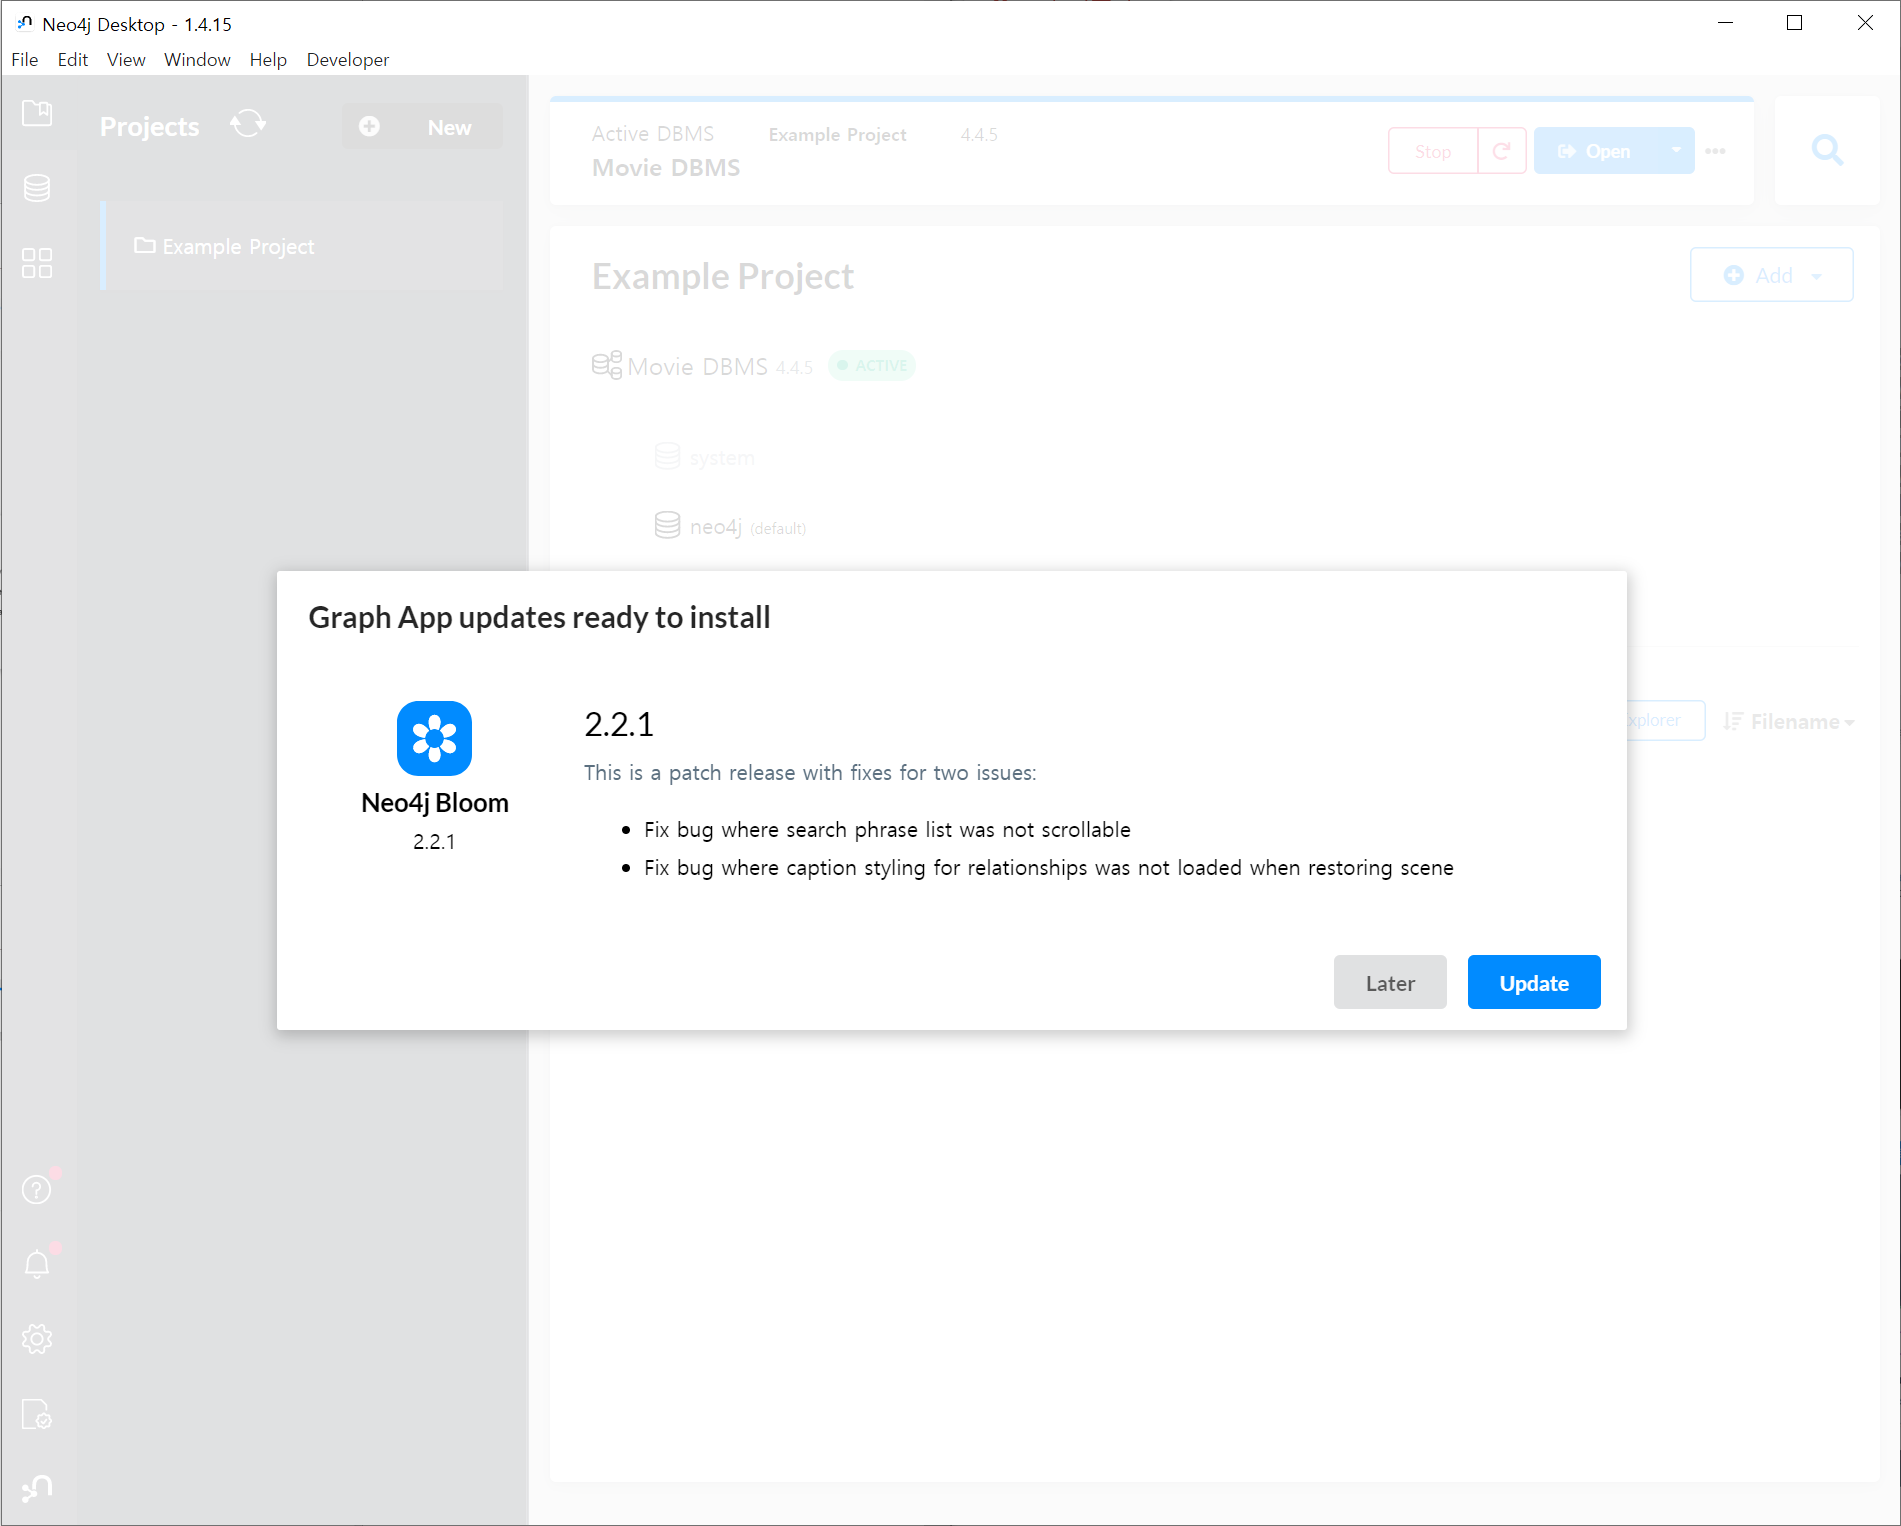Open the View menu
The width and height of the screenshot is (1901, 1526).
tap(126, 60)
